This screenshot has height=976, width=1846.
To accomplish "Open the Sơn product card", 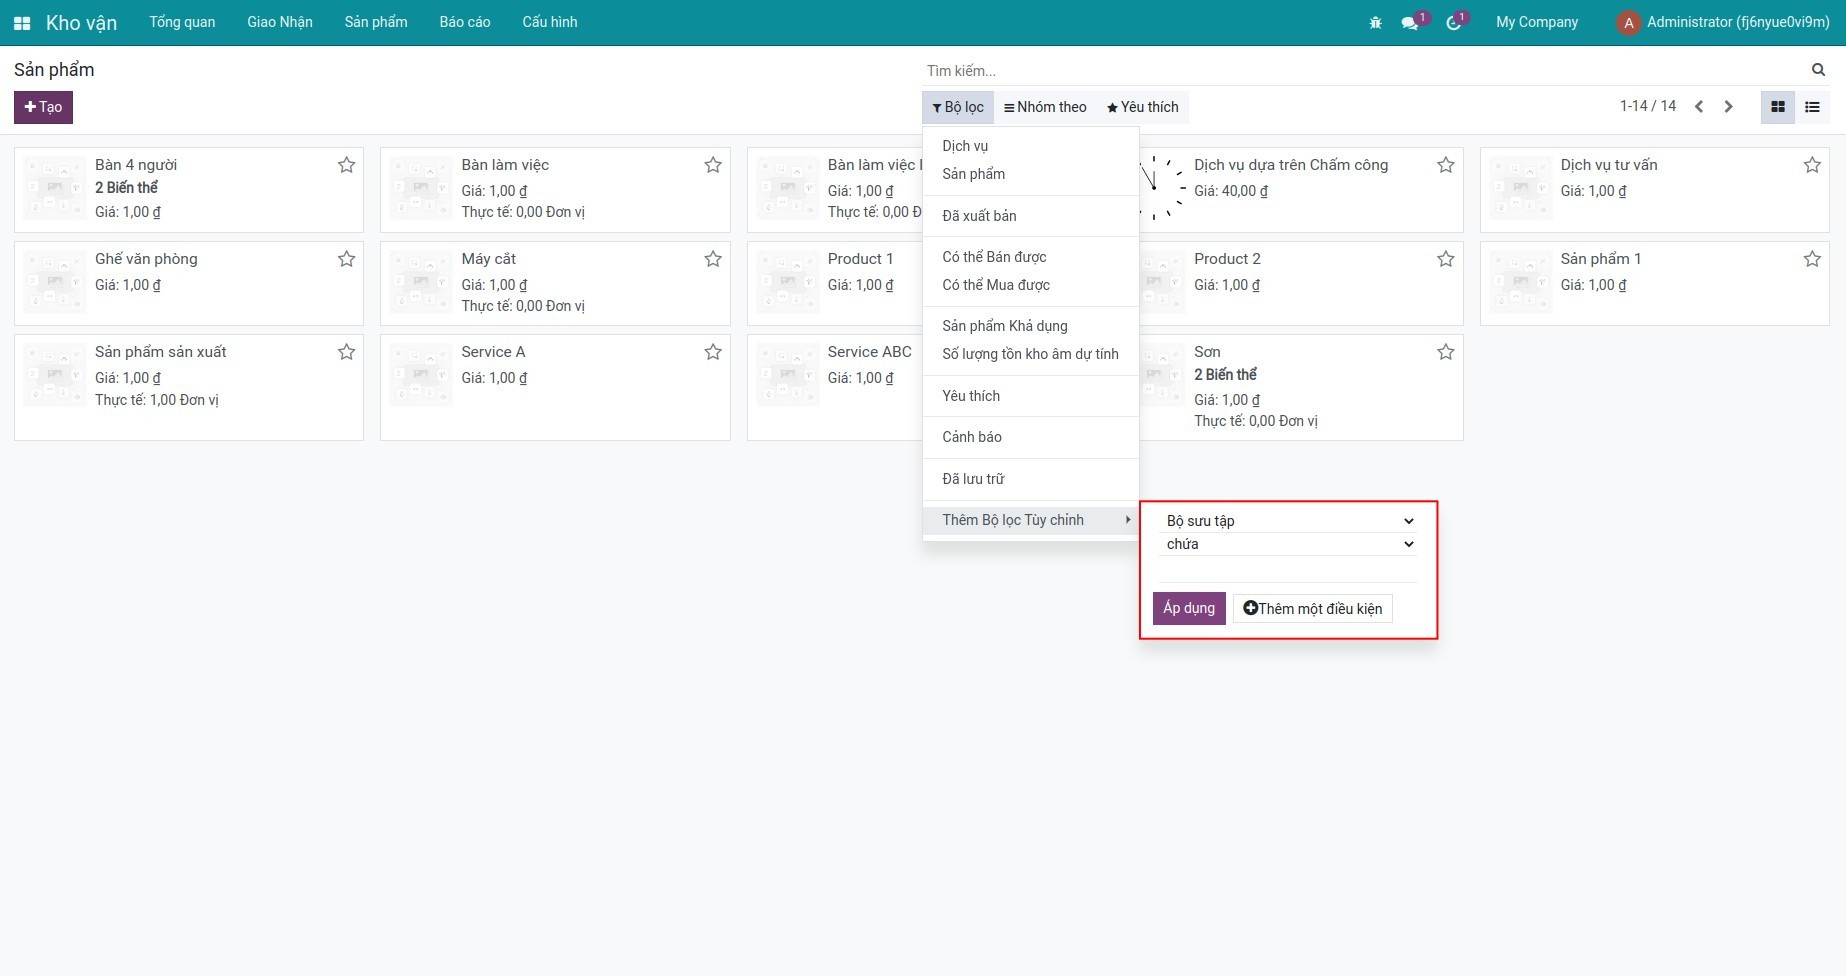I will tap(1300, 387).
